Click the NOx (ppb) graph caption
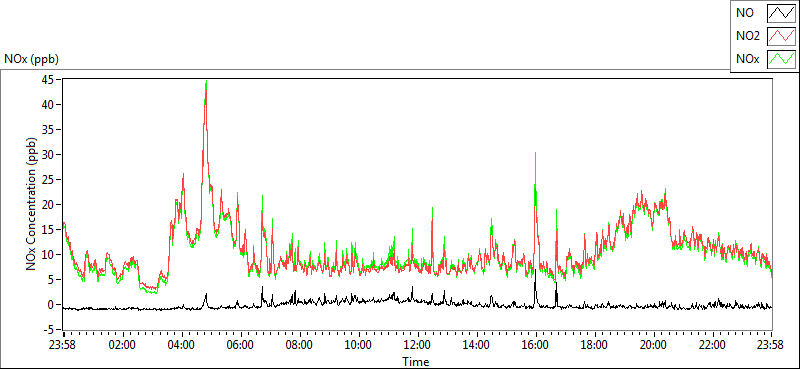Screen dimensions: 800x369 [x=32, y=59]
